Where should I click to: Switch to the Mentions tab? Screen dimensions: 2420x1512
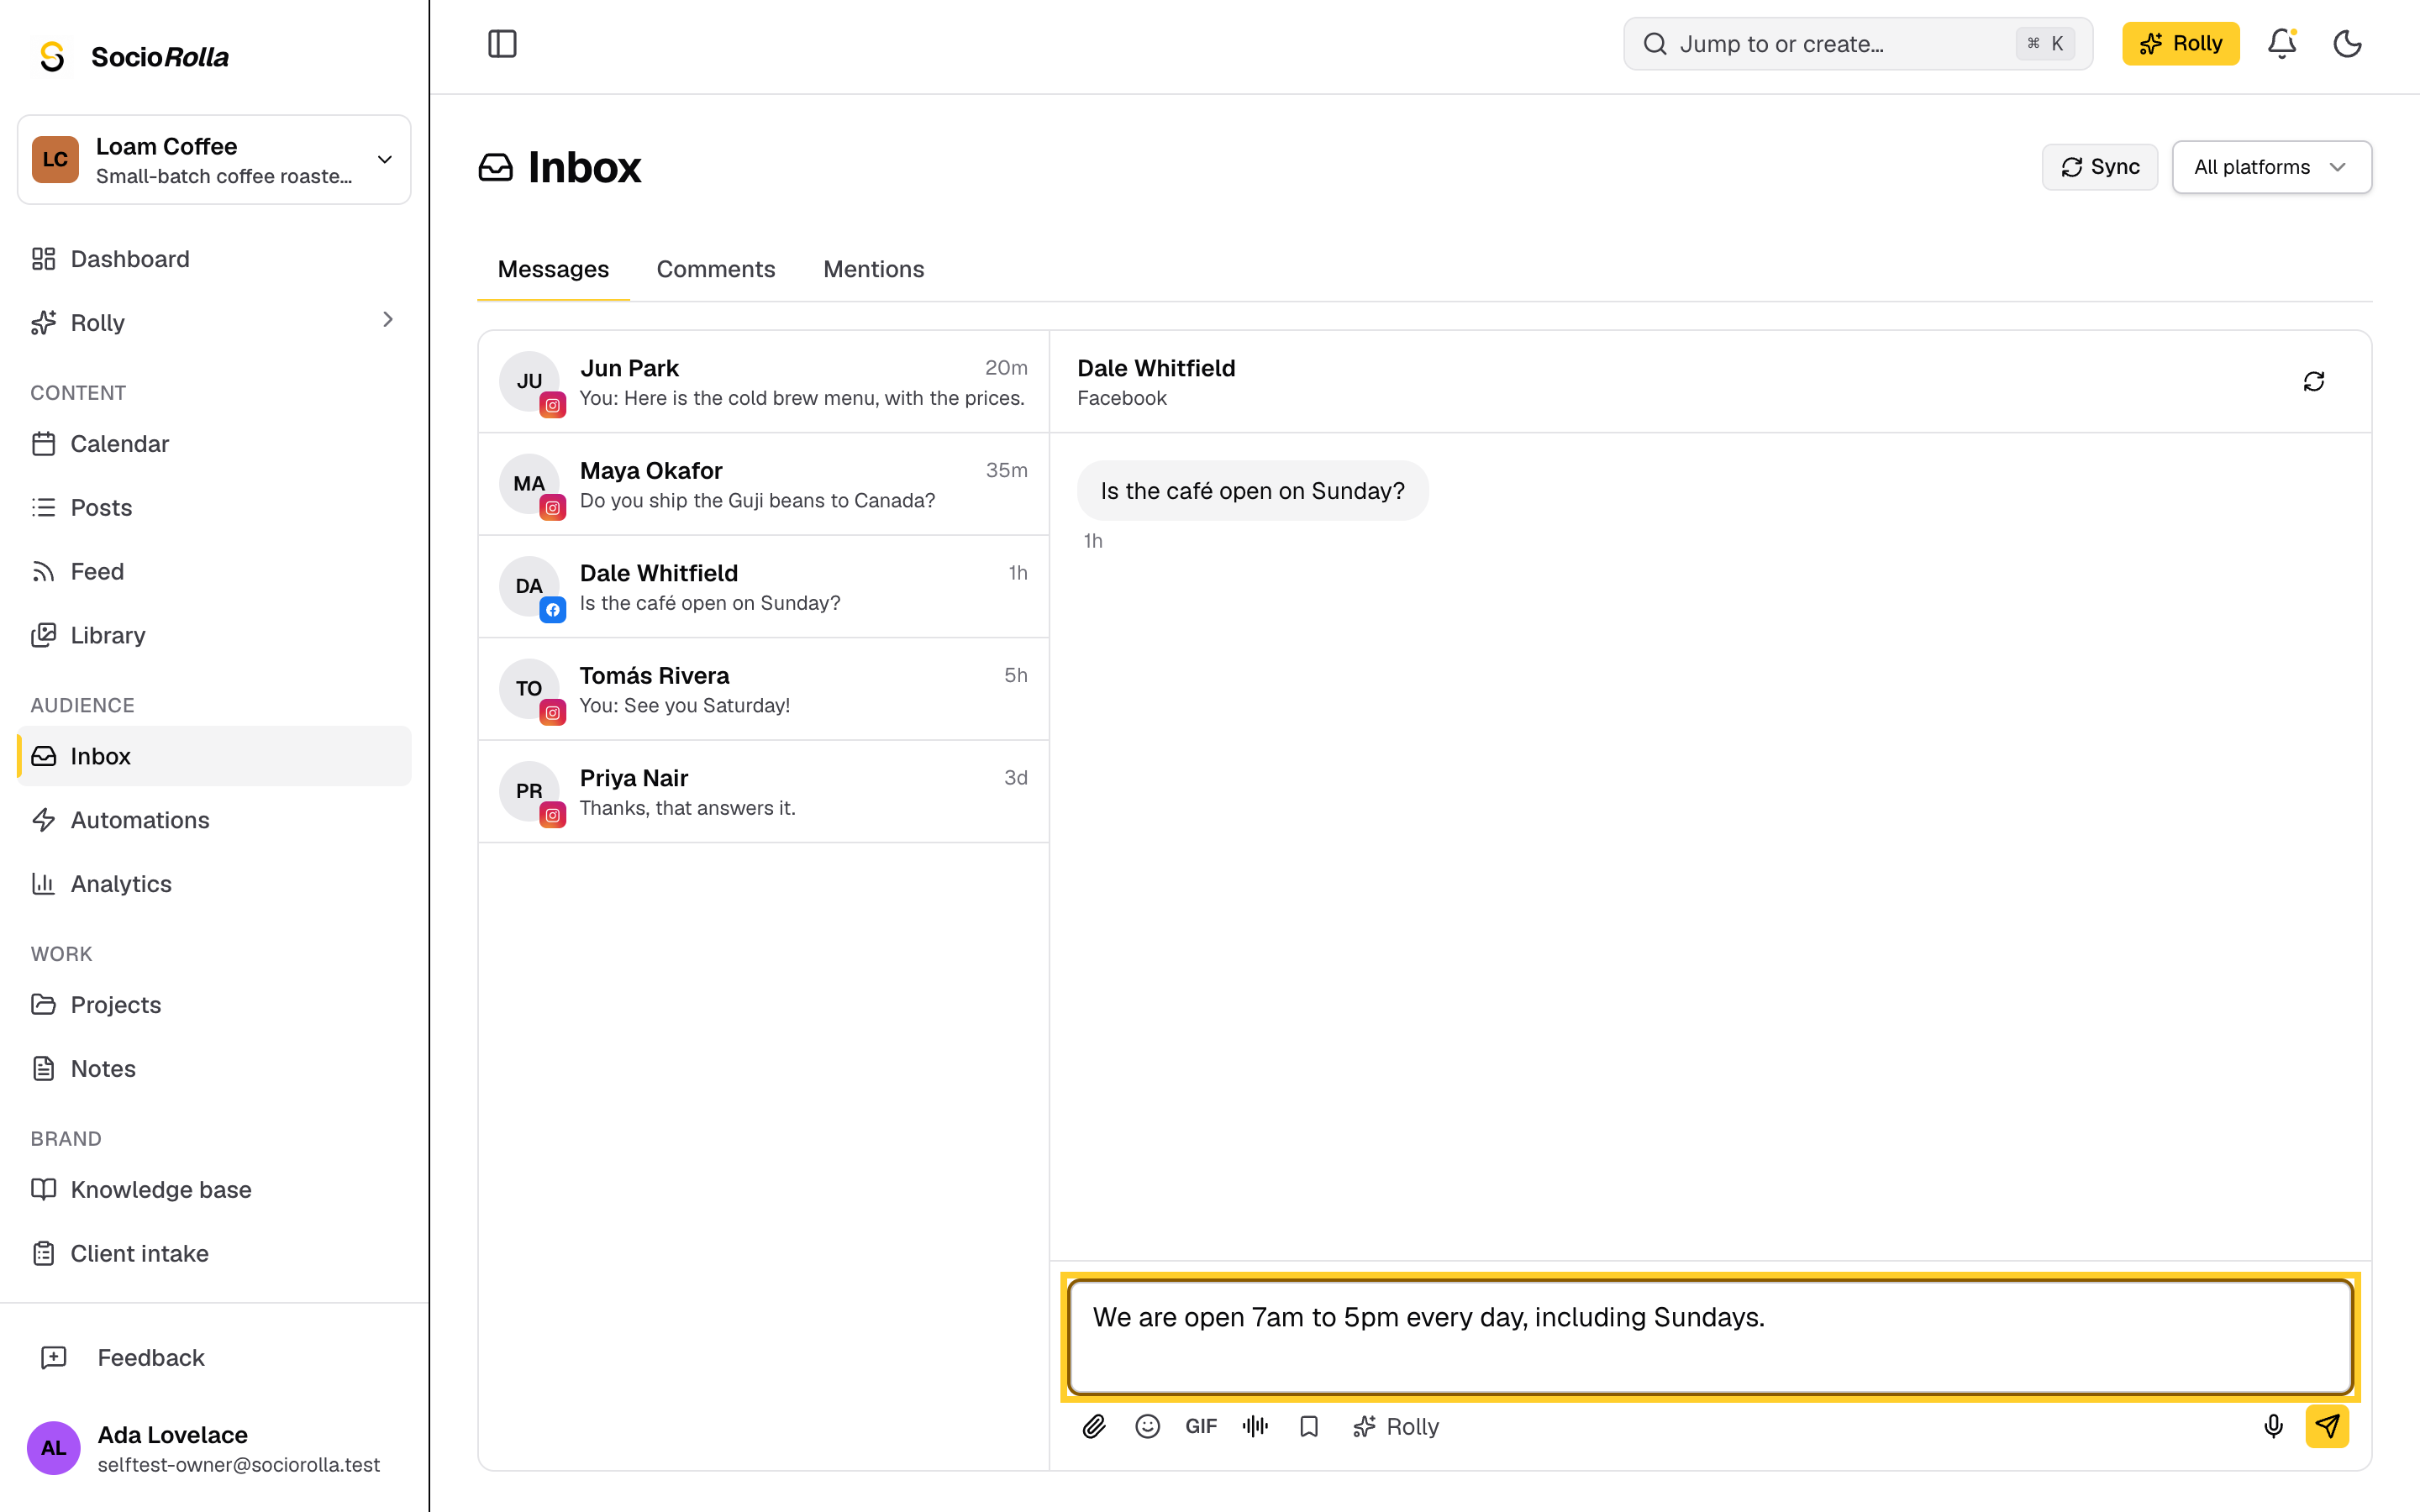pos(874,269)
